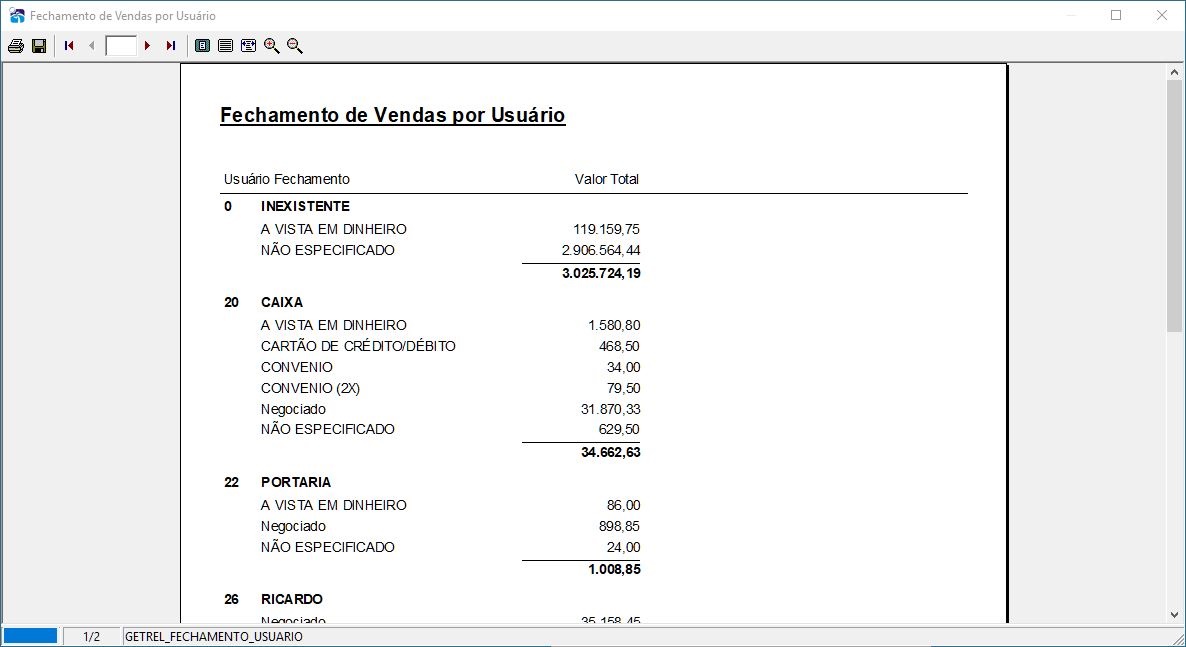Click the value 629,50
The height and width of the screenshot is (647, 1186).
619,429
